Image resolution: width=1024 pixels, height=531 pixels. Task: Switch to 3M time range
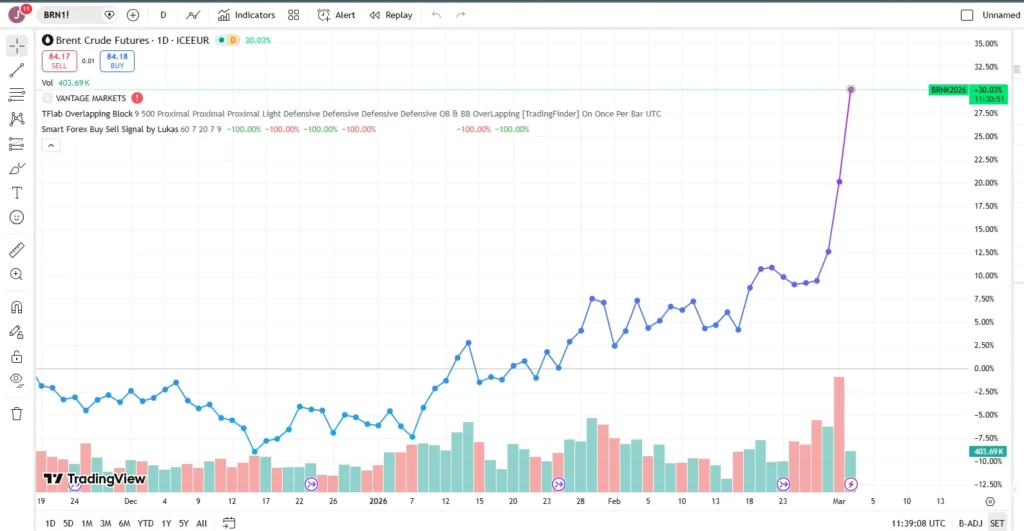[x=105, y=523]
